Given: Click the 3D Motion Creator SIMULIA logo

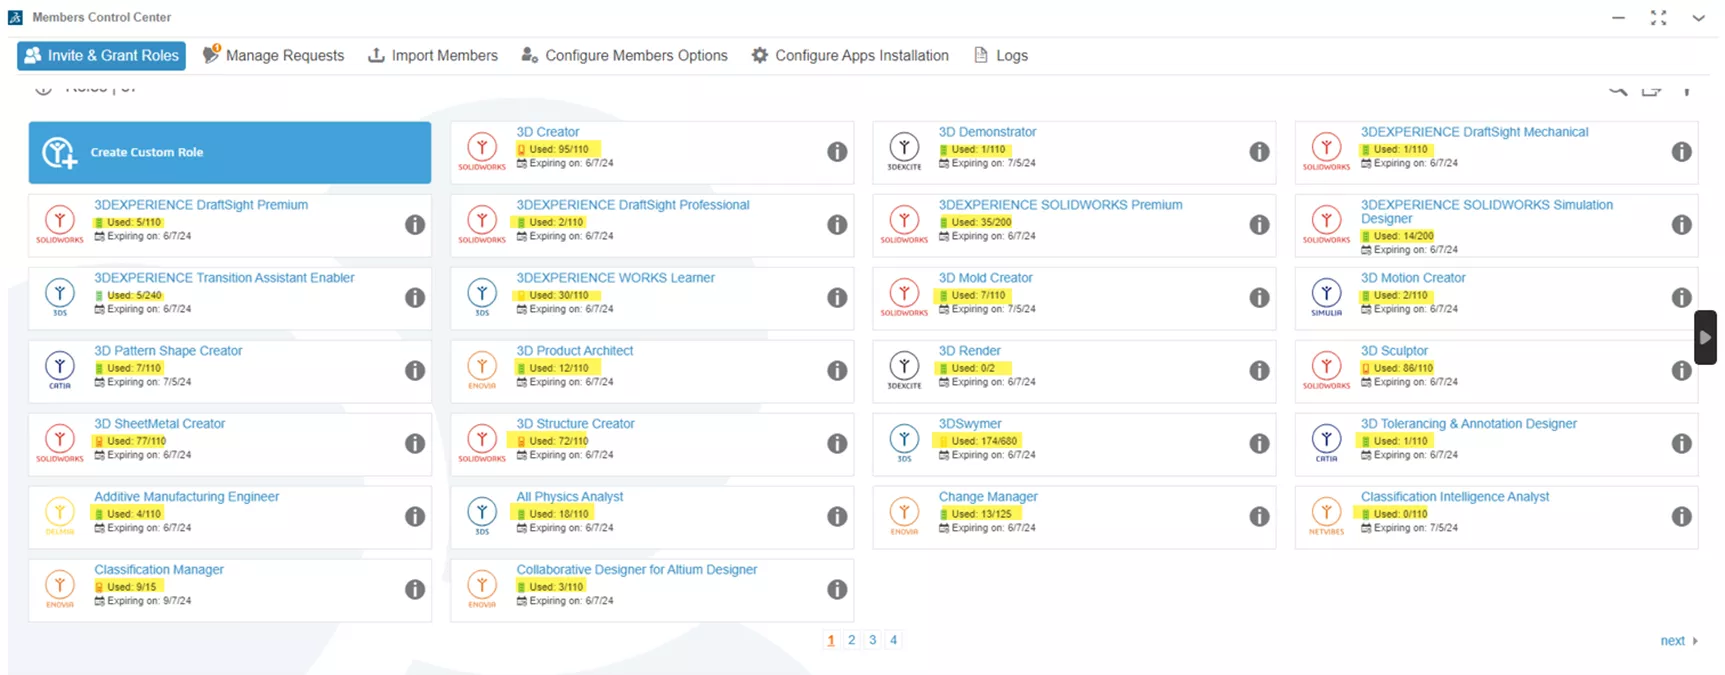Looking at the screenshot, I should tap(1326, 297).
